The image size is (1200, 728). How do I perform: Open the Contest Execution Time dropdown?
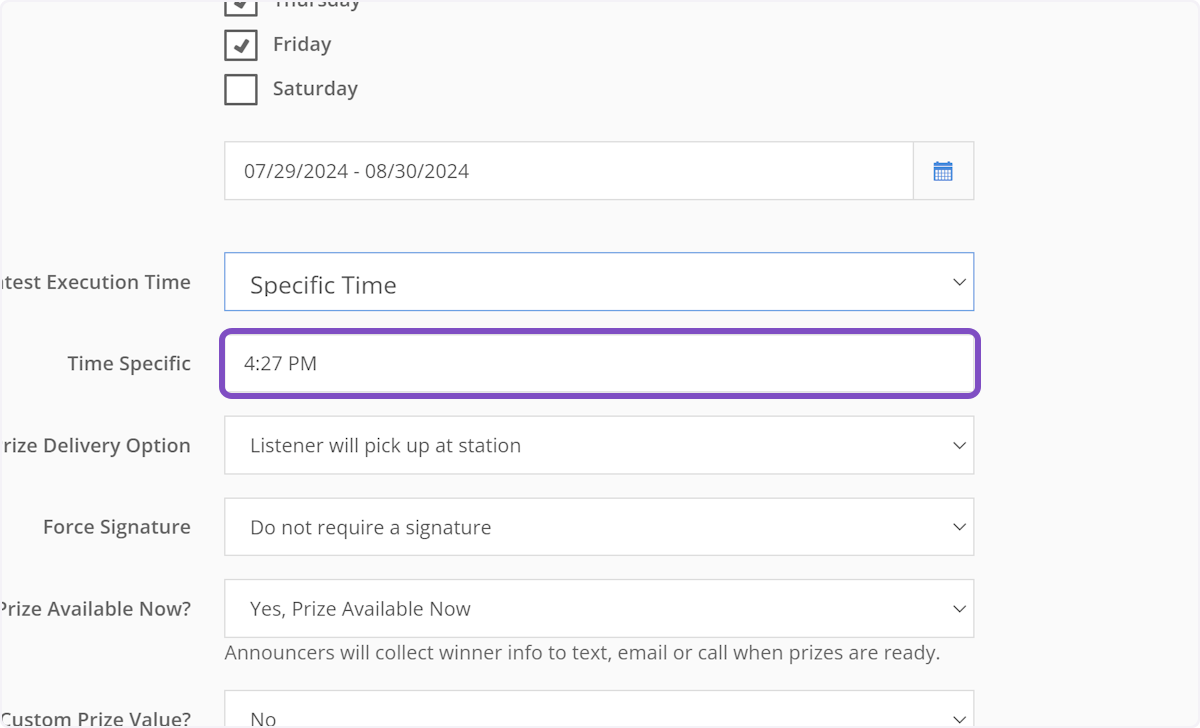coord(599,281)
